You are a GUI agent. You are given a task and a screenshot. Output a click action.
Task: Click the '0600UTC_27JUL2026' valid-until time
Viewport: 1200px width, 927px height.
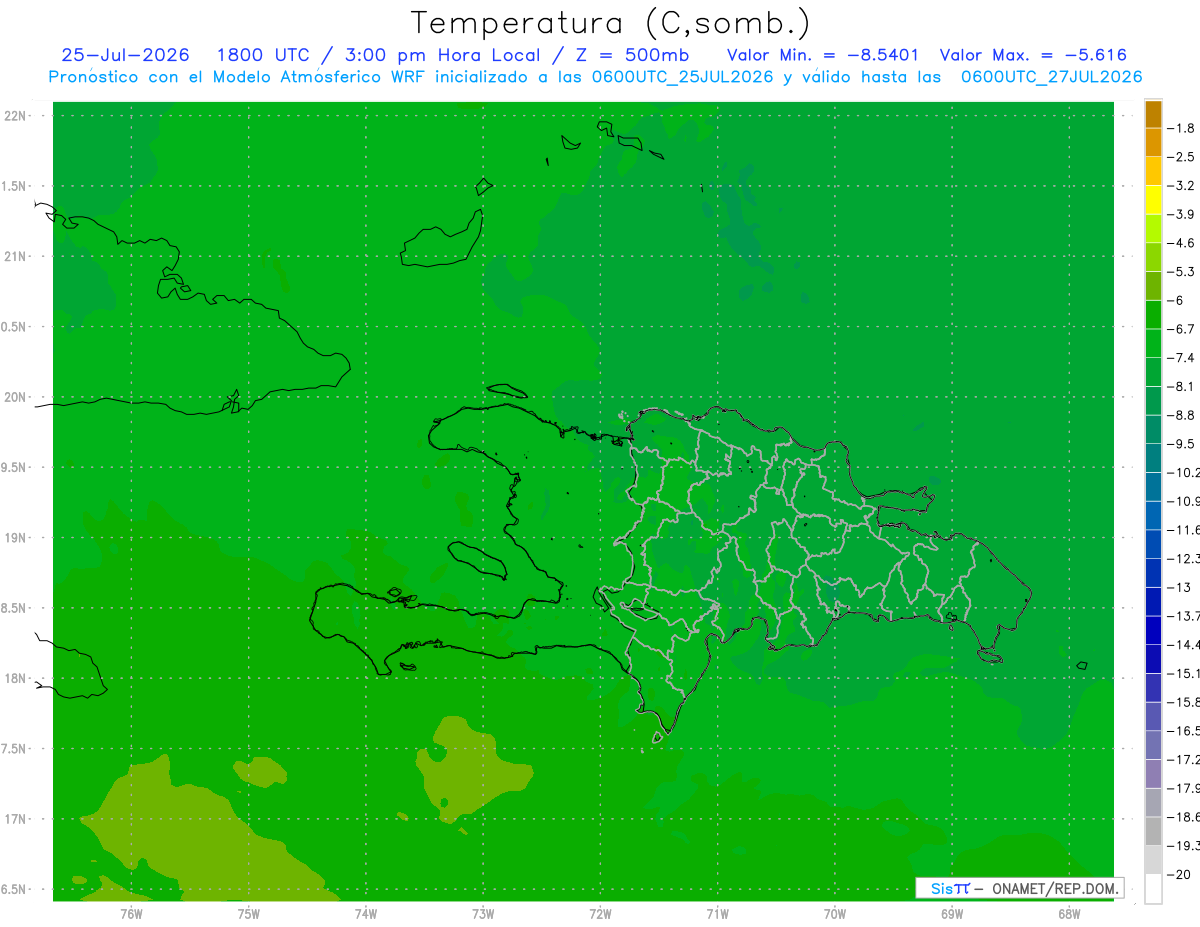tap(1051, 77)
